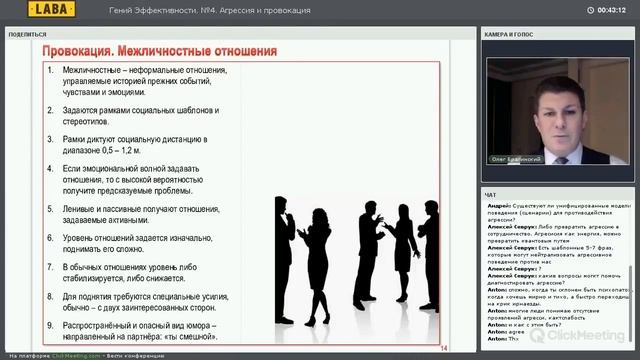Click slide item 9 'Распространённый и опасный вид юмора'
The image size is (640, 360).
(x=140, y=331)
